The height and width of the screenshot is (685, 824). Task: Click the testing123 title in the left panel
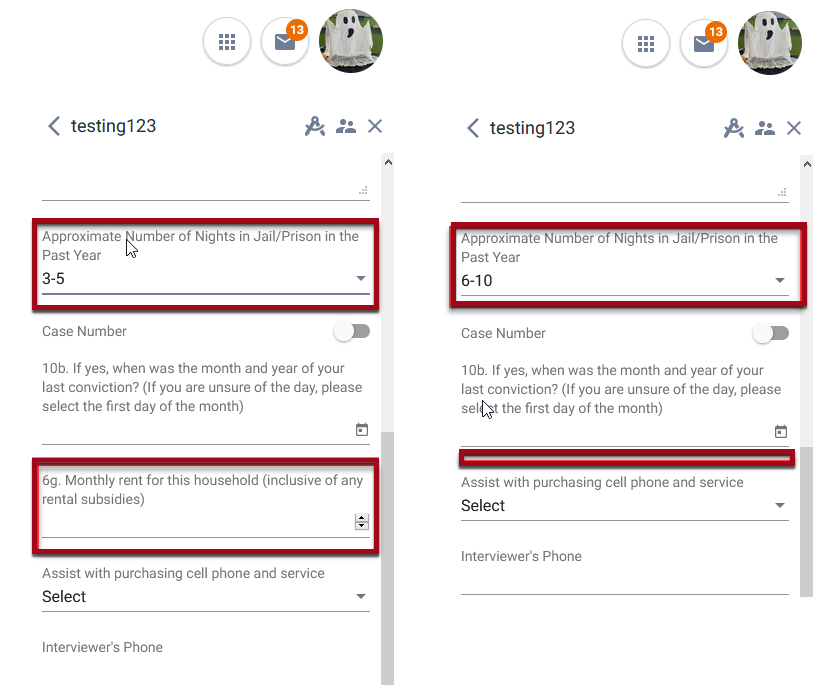click(114, 126)
